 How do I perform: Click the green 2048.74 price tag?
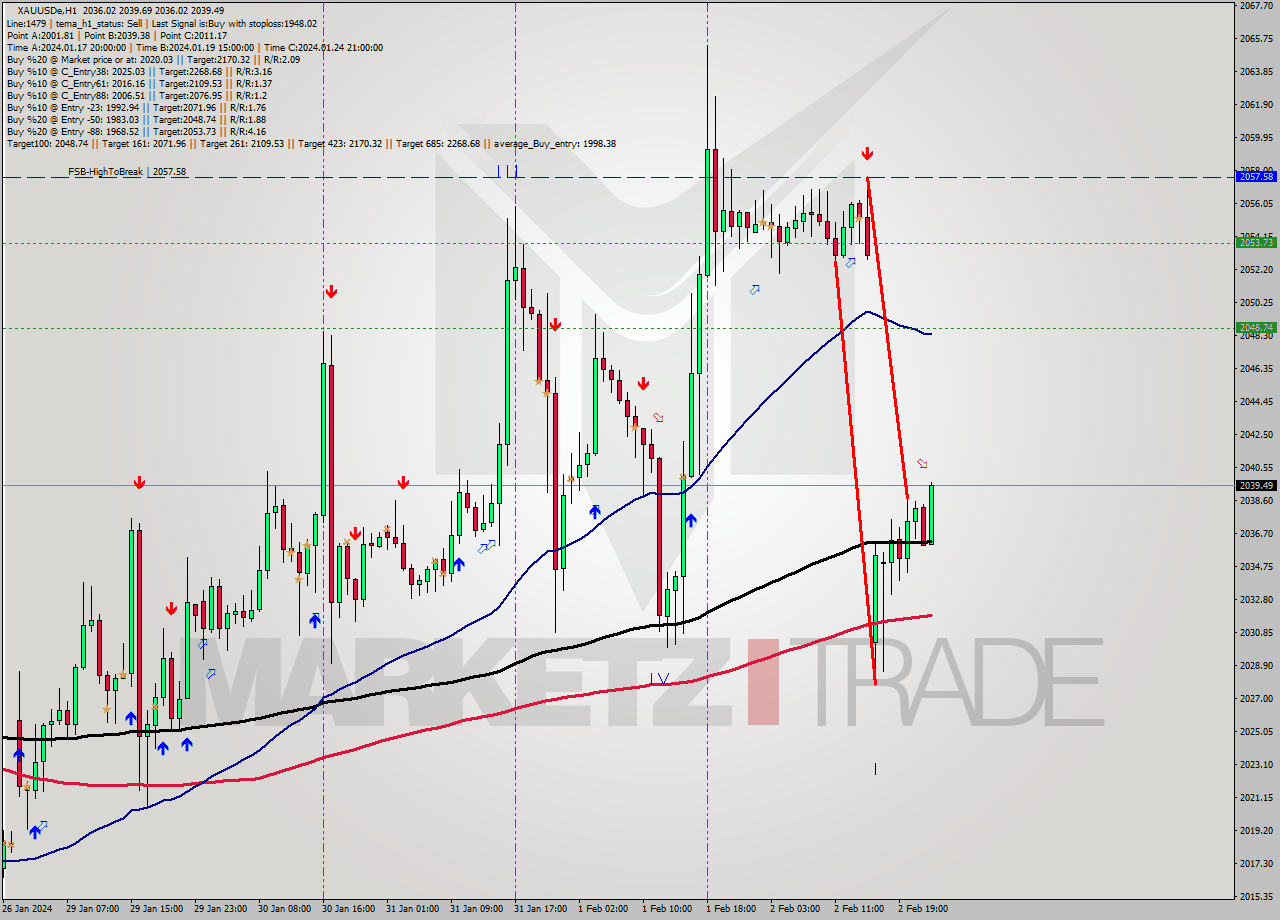click(x=1256, y=327)
